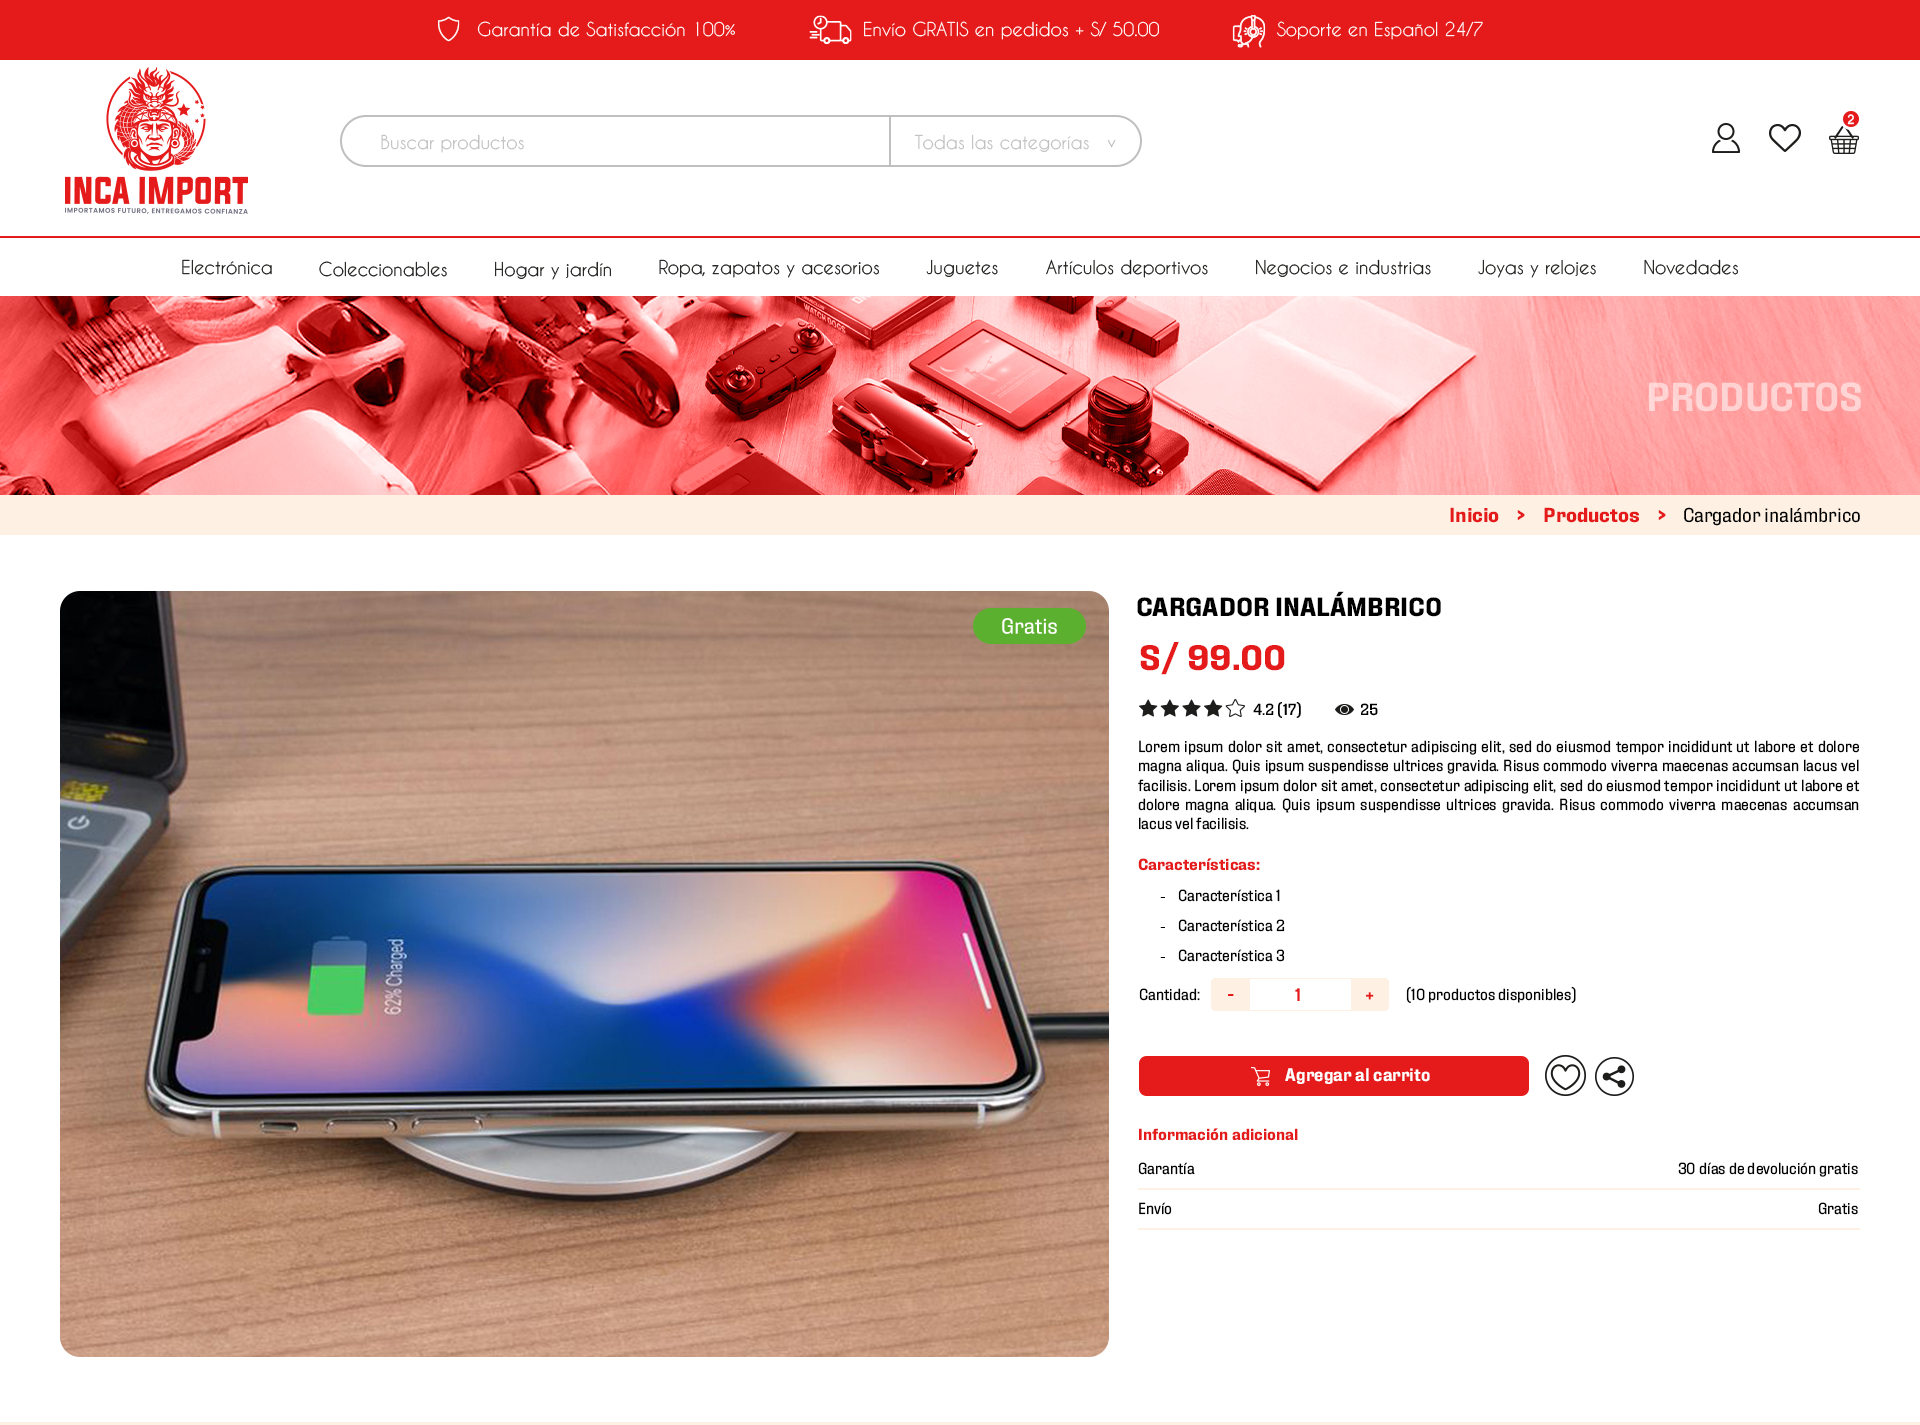Go to Productos breadcrumb link
The width and height of the screenshot is (1920, 1425).
click(x=1591, y=515)
